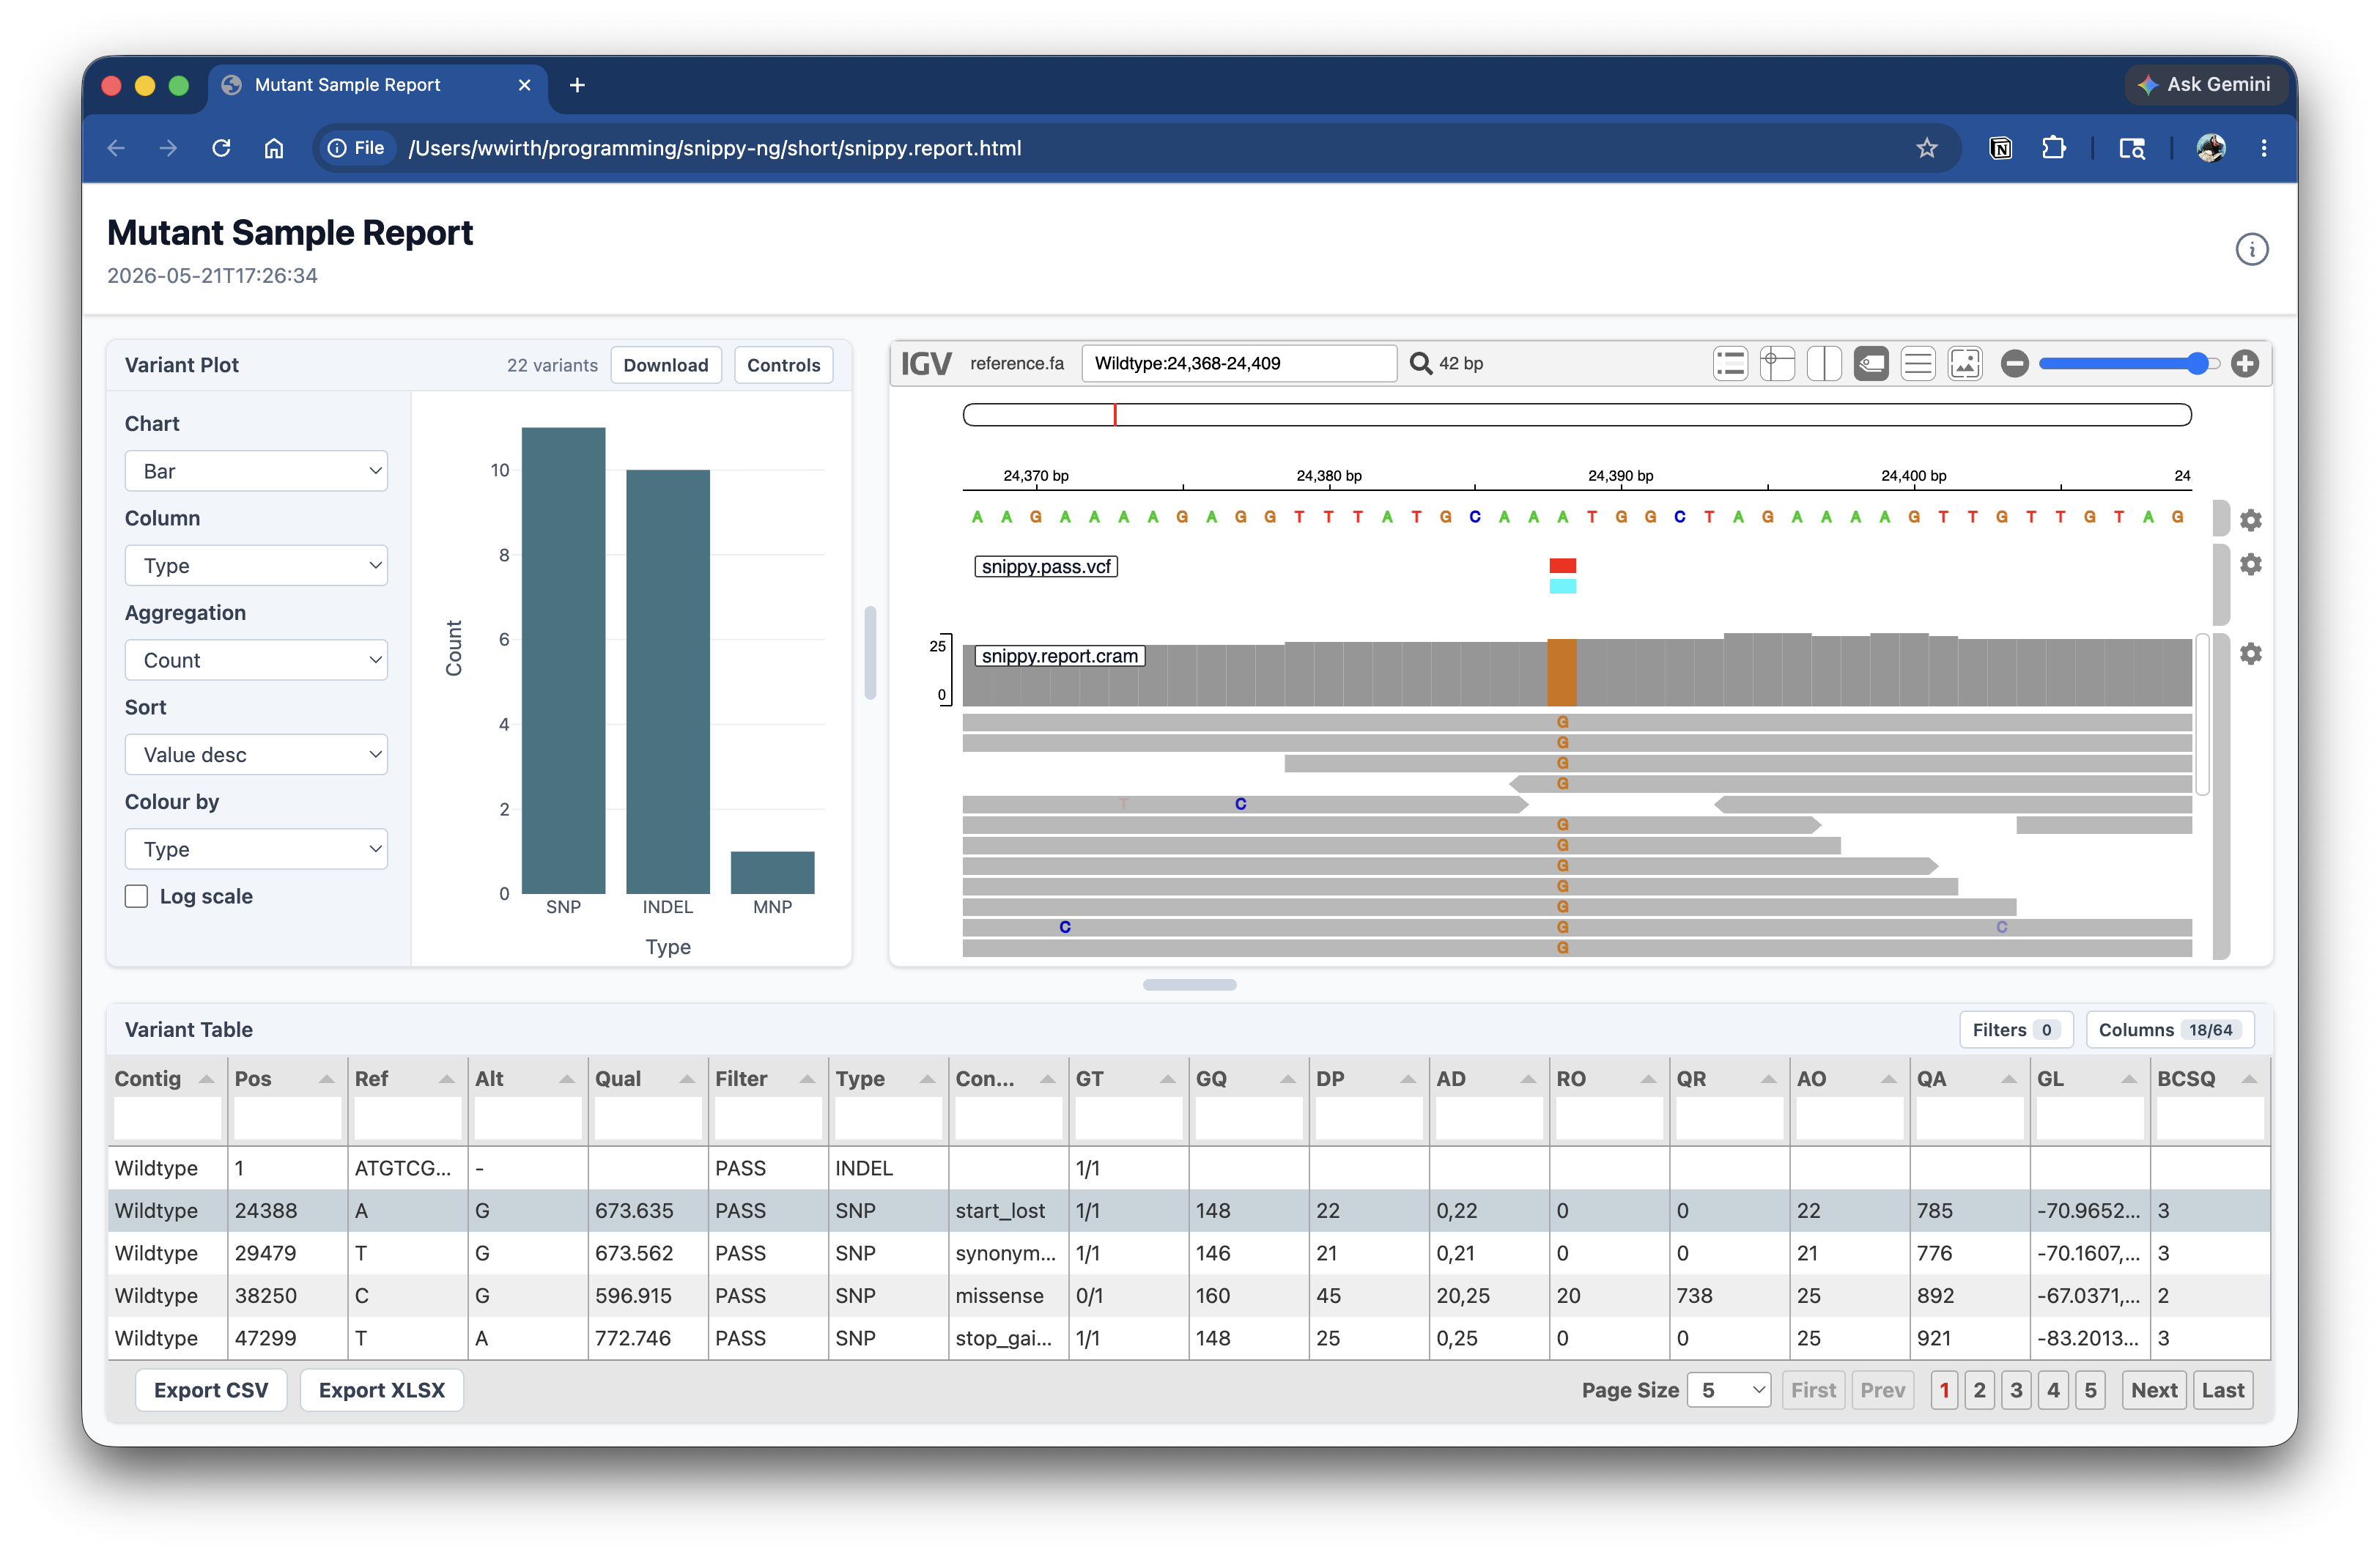The image size is (2380, 1555).
Task: Open the Page Size dropdown
Action: tap(1729, 1390)
